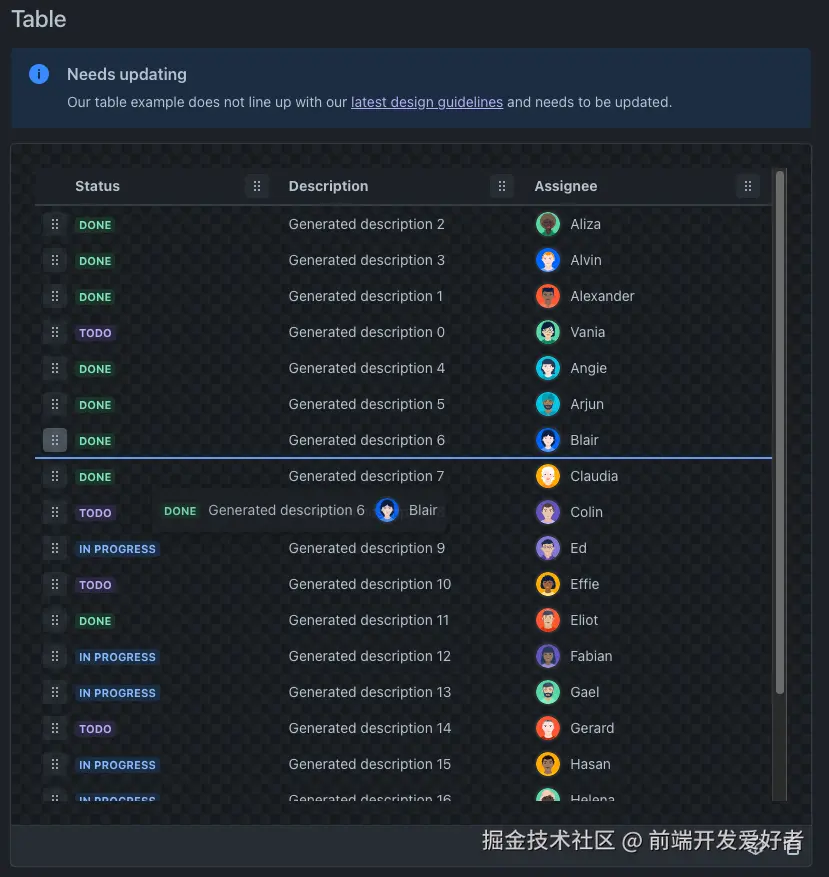This screenshot has height=877, width=829.
Task: Click the drag handle for Generated description 3
Action: [x=55, y=260]
